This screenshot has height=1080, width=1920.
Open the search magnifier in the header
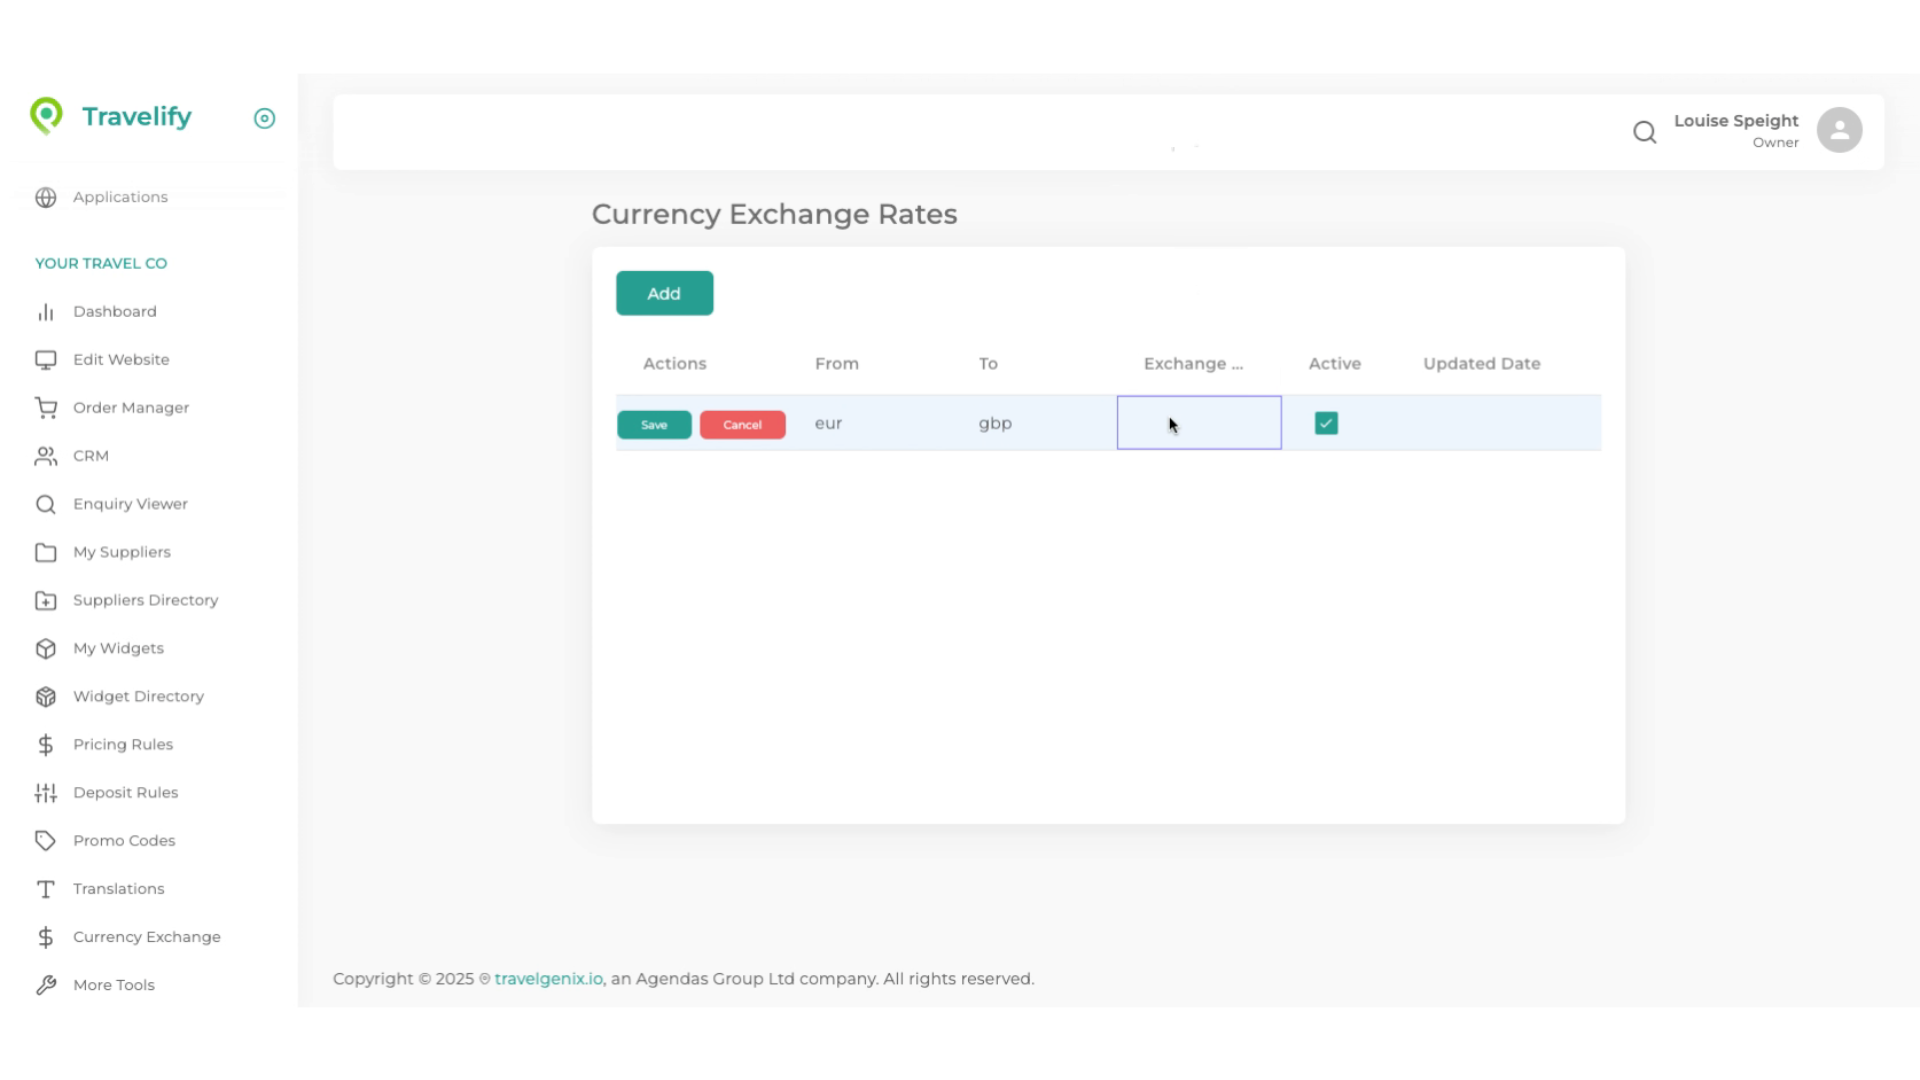click(x=1645, y=131)
